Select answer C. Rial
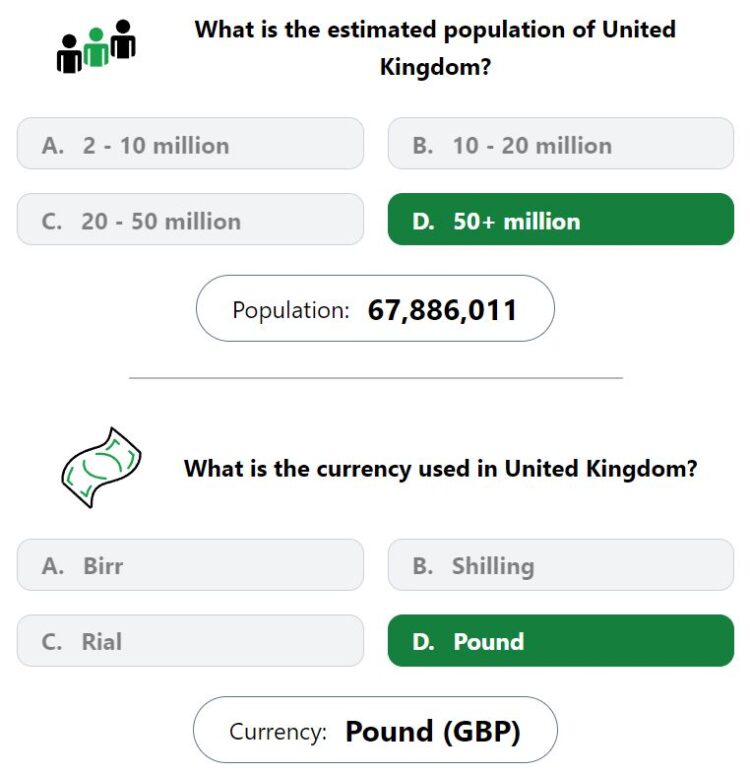Screen dimensions: 750x774 190,641
